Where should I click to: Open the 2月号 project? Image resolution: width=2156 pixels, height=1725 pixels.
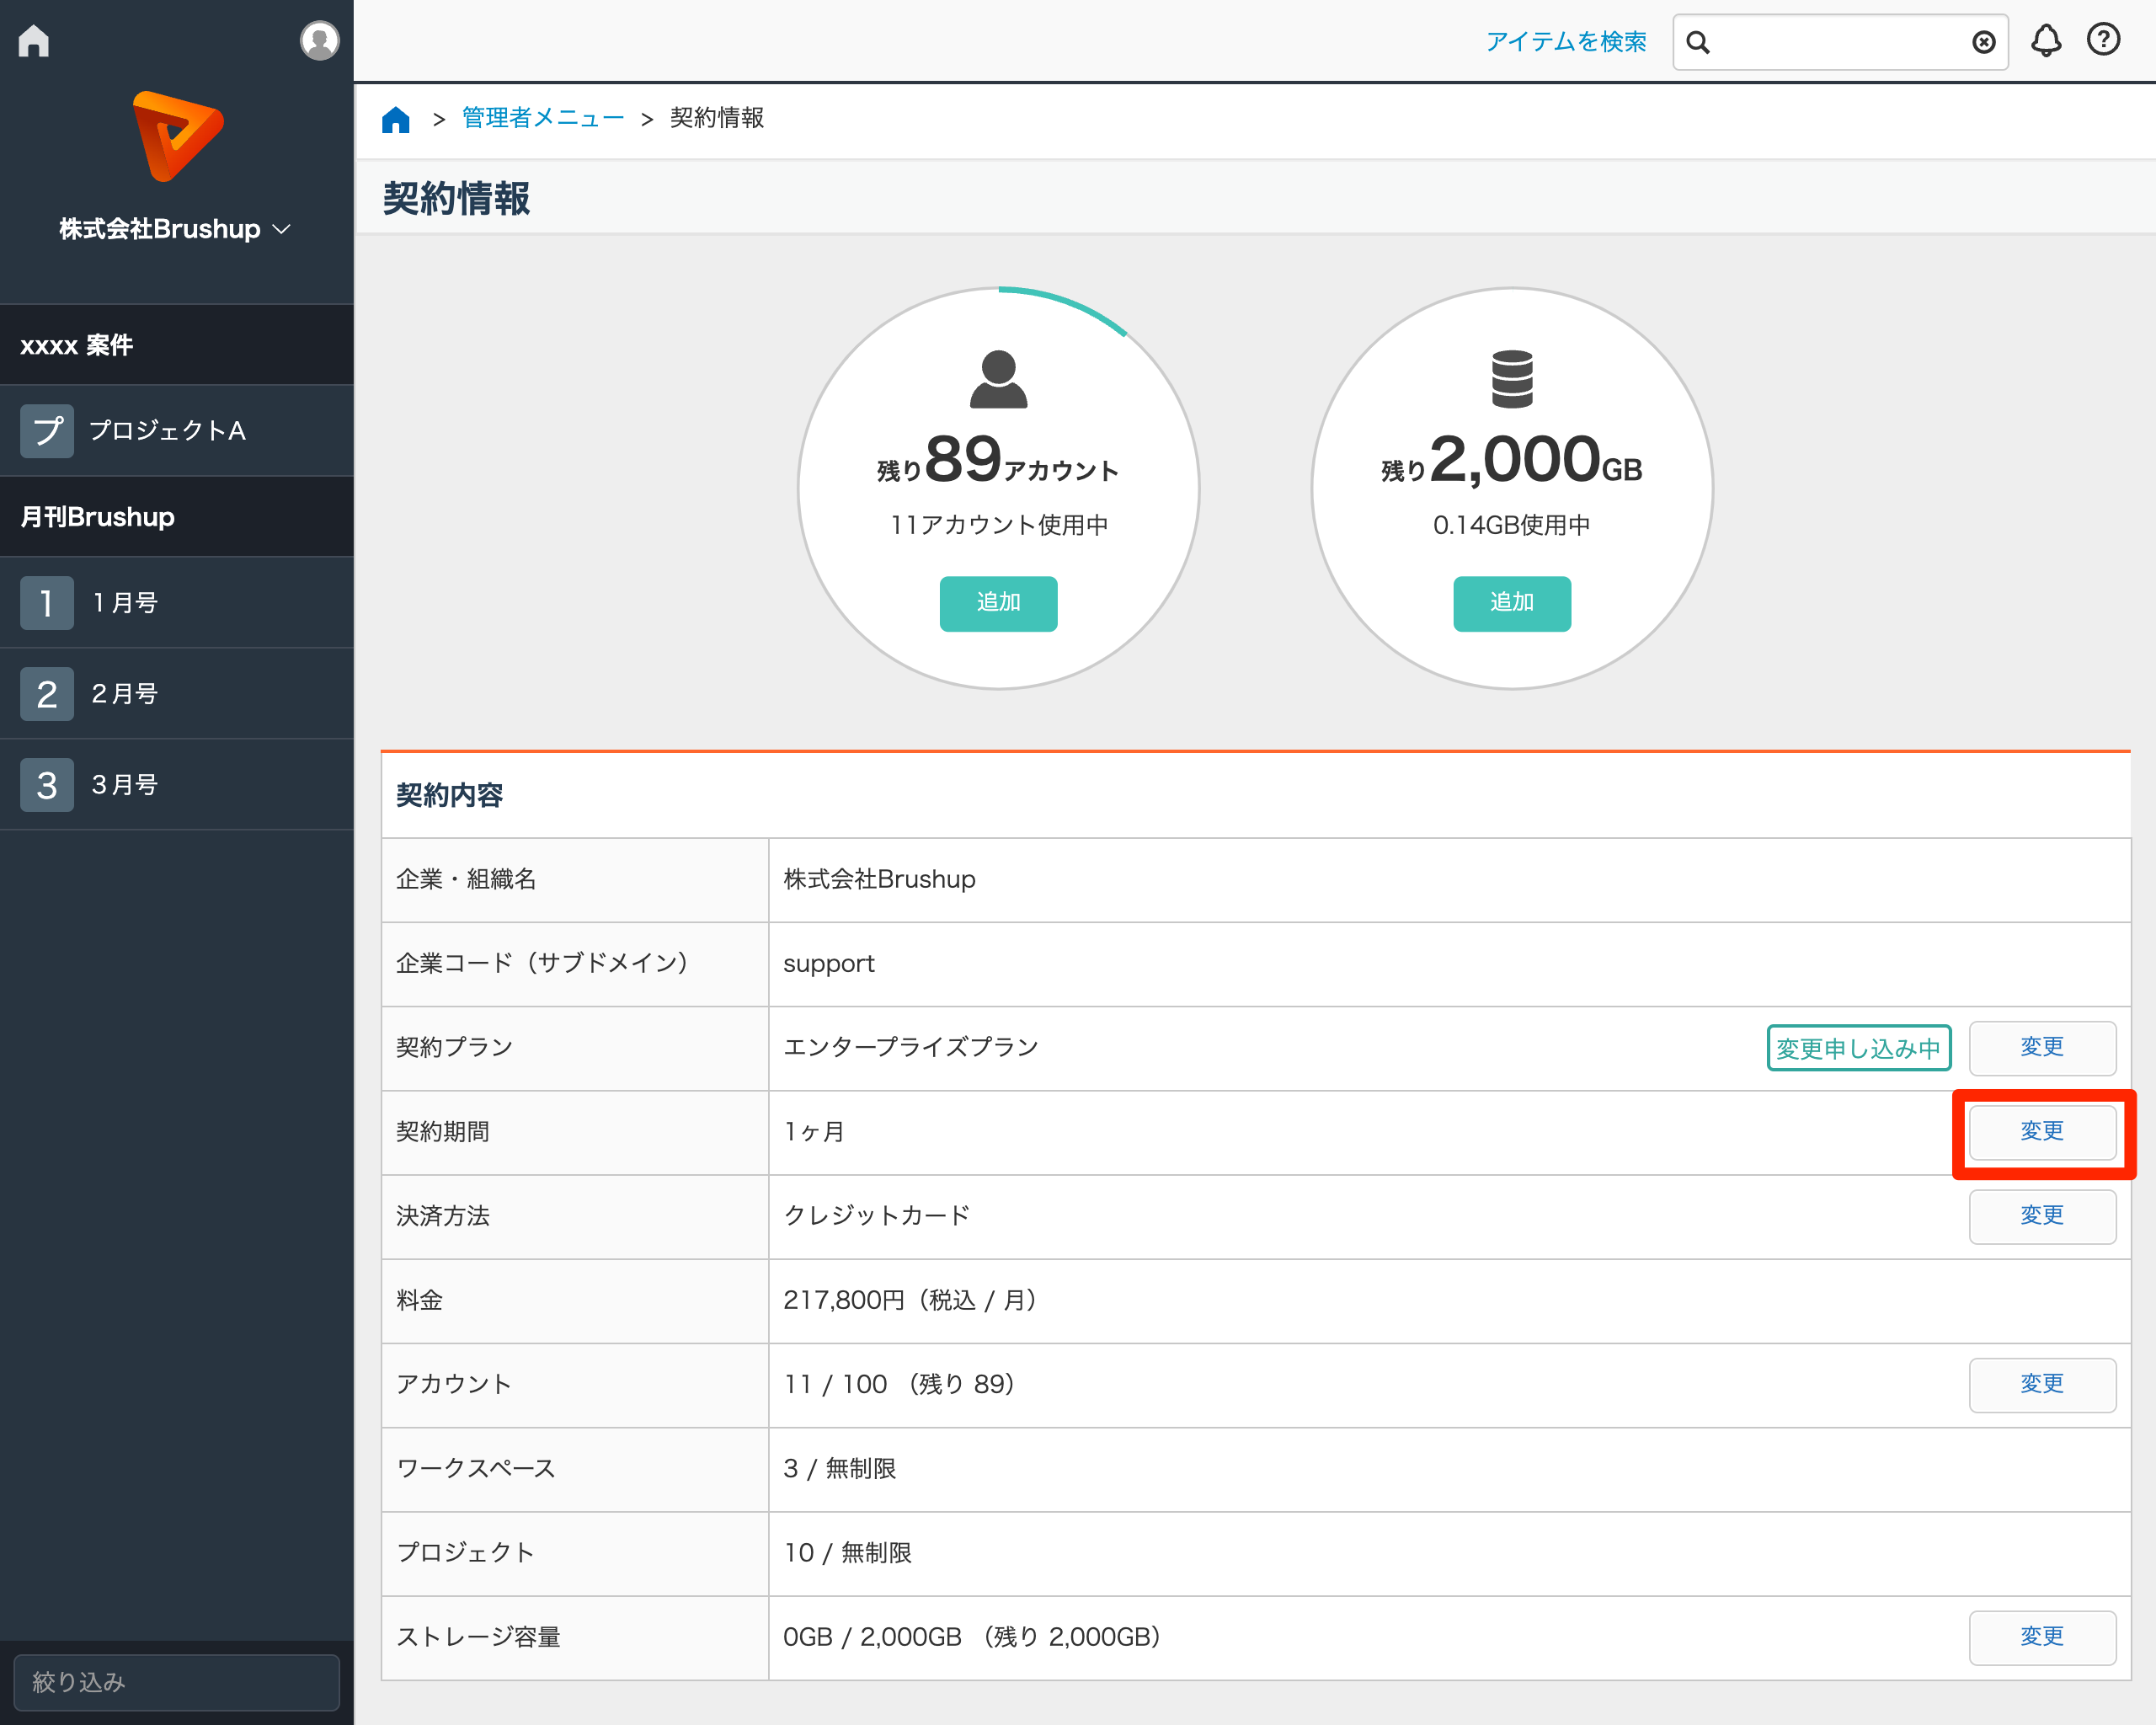click(177, 694)
